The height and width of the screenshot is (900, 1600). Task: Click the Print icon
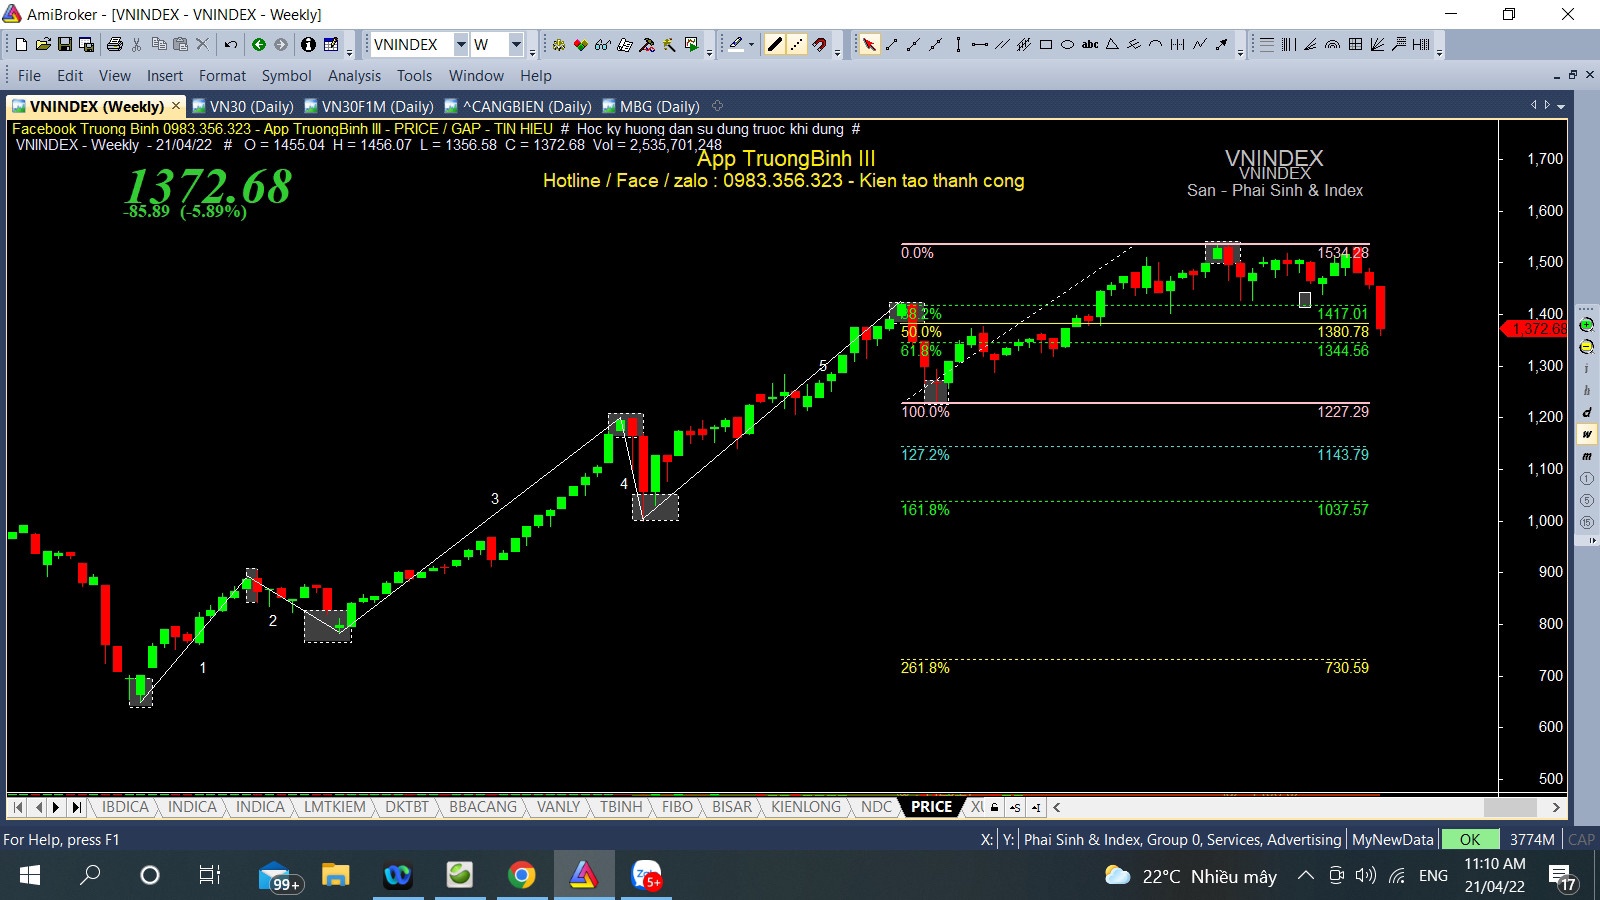[x=115, y=44]
